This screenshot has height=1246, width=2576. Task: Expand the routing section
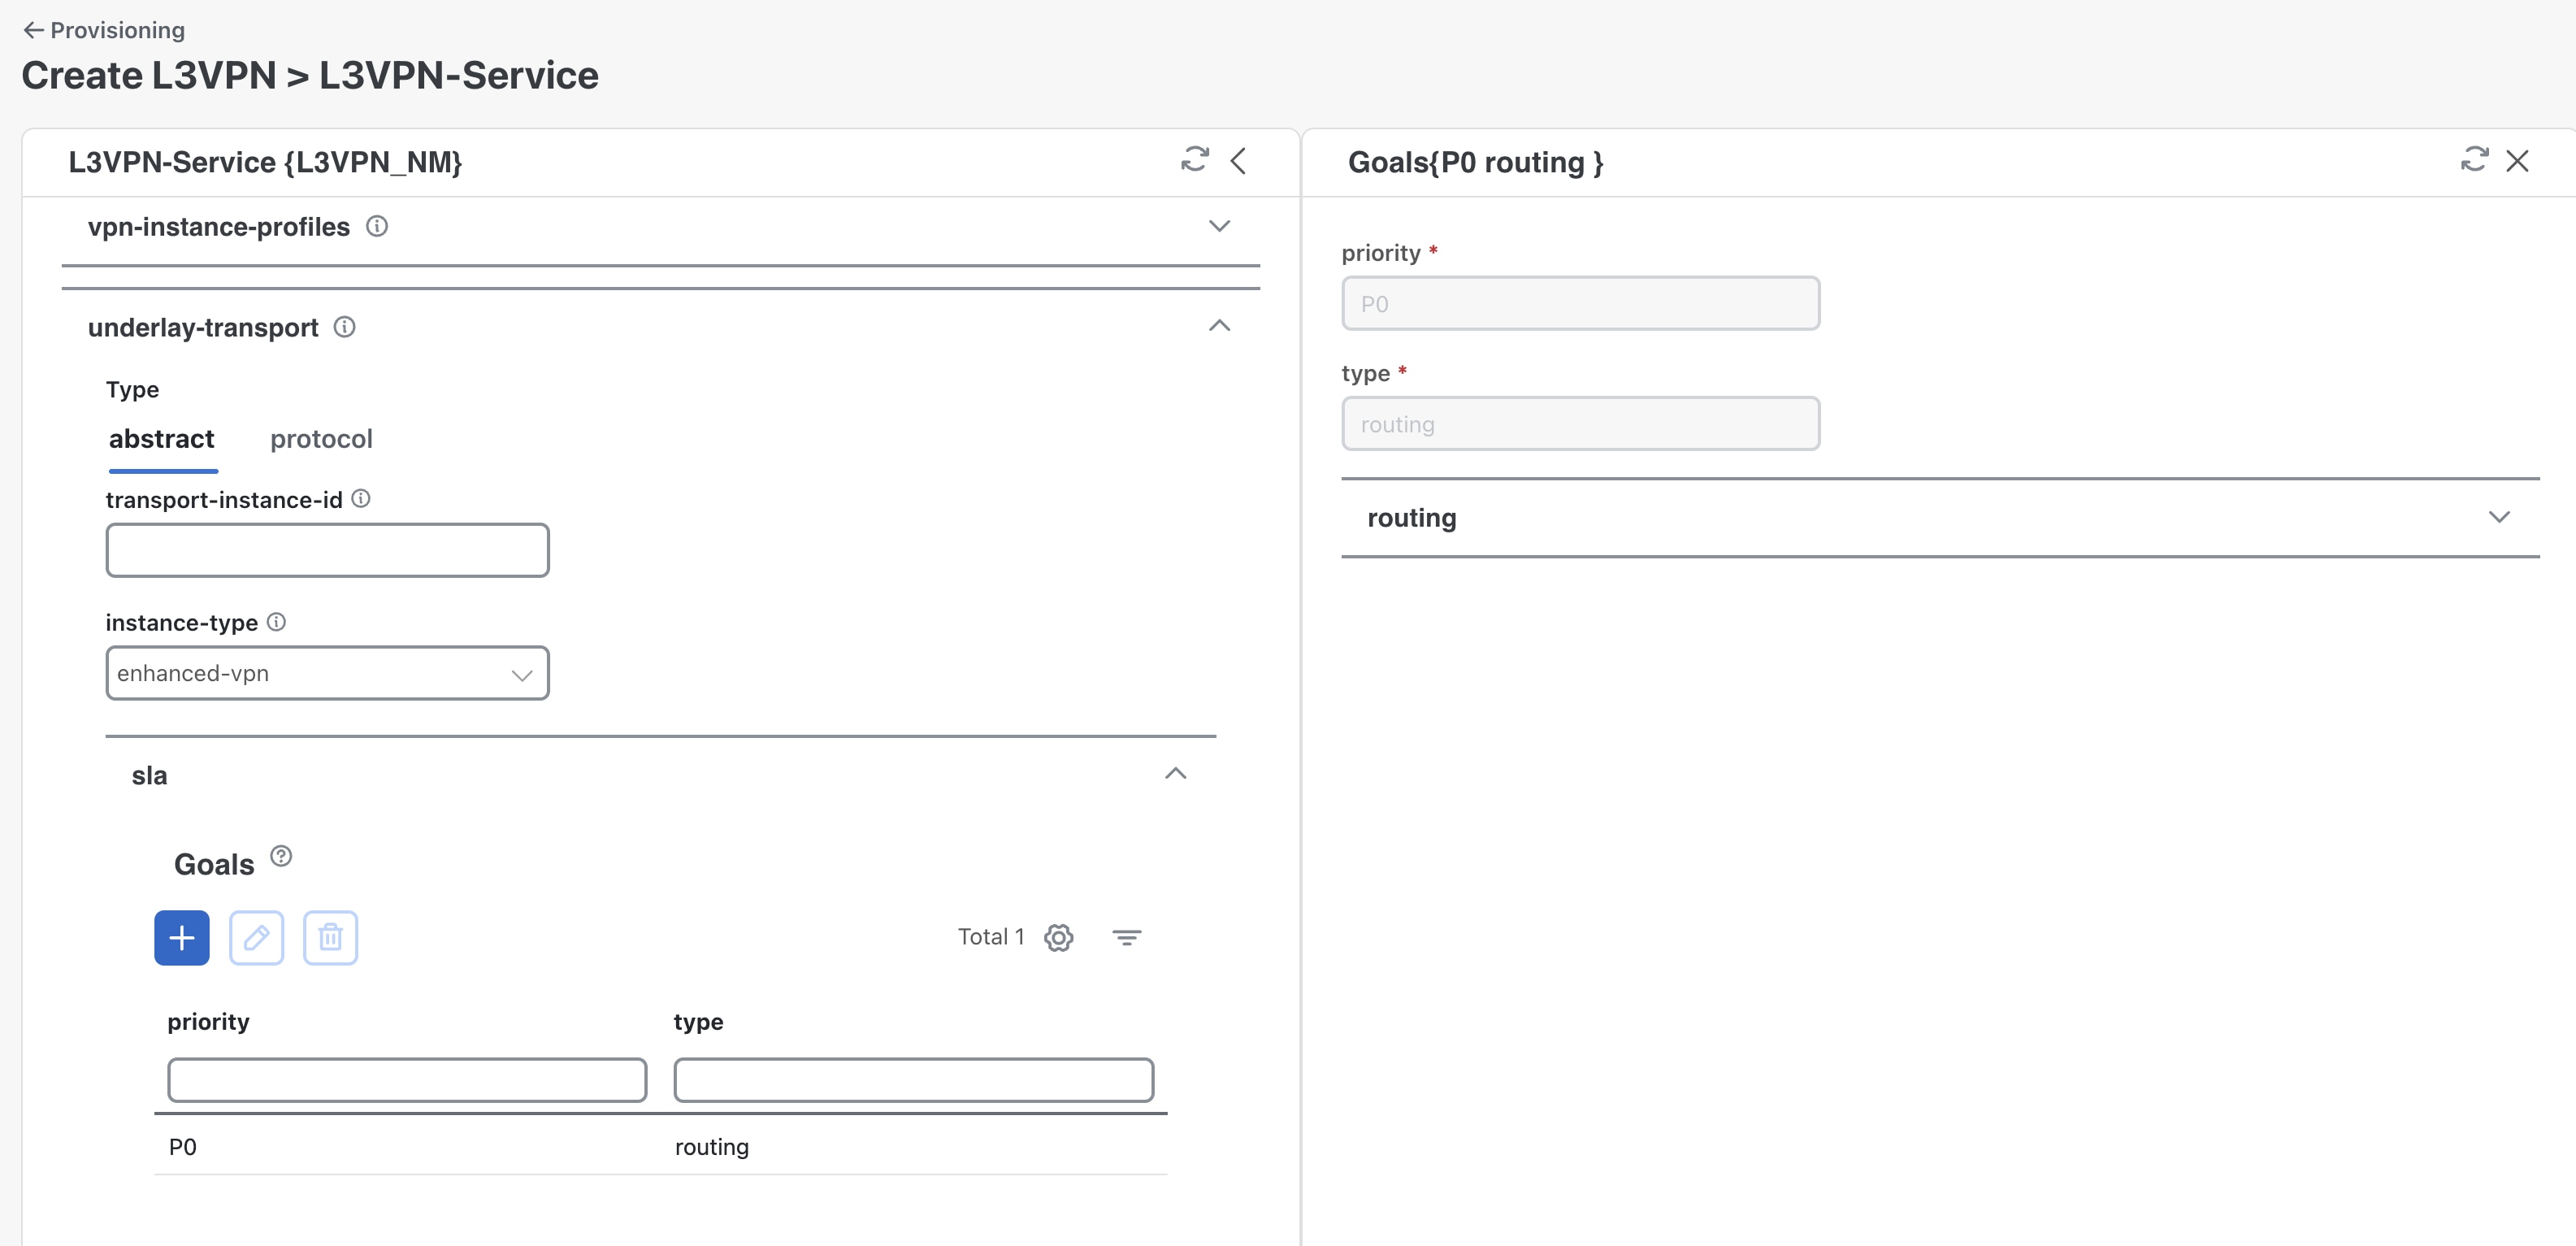pyautogui.click(x=2498, y=517)
